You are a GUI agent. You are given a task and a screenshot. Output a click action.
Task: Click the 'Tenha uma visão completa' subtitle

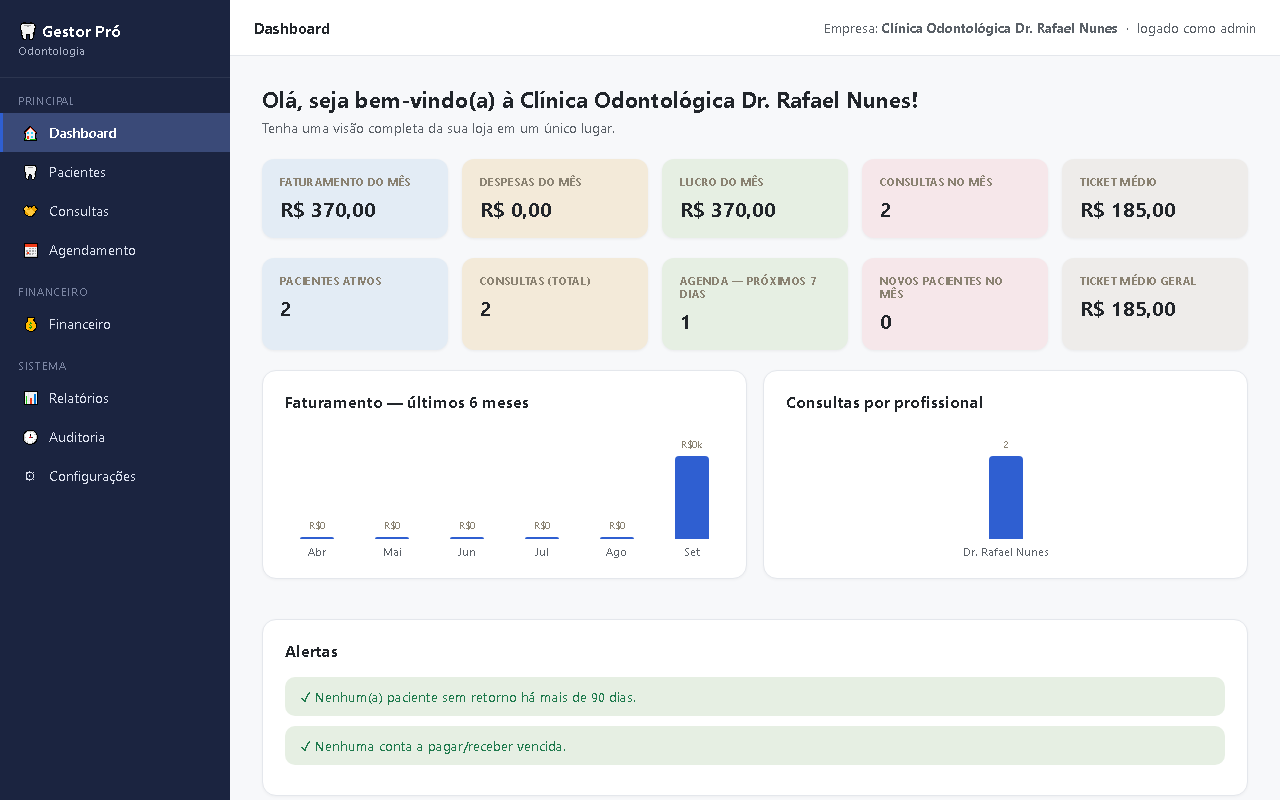click(438, 129)
